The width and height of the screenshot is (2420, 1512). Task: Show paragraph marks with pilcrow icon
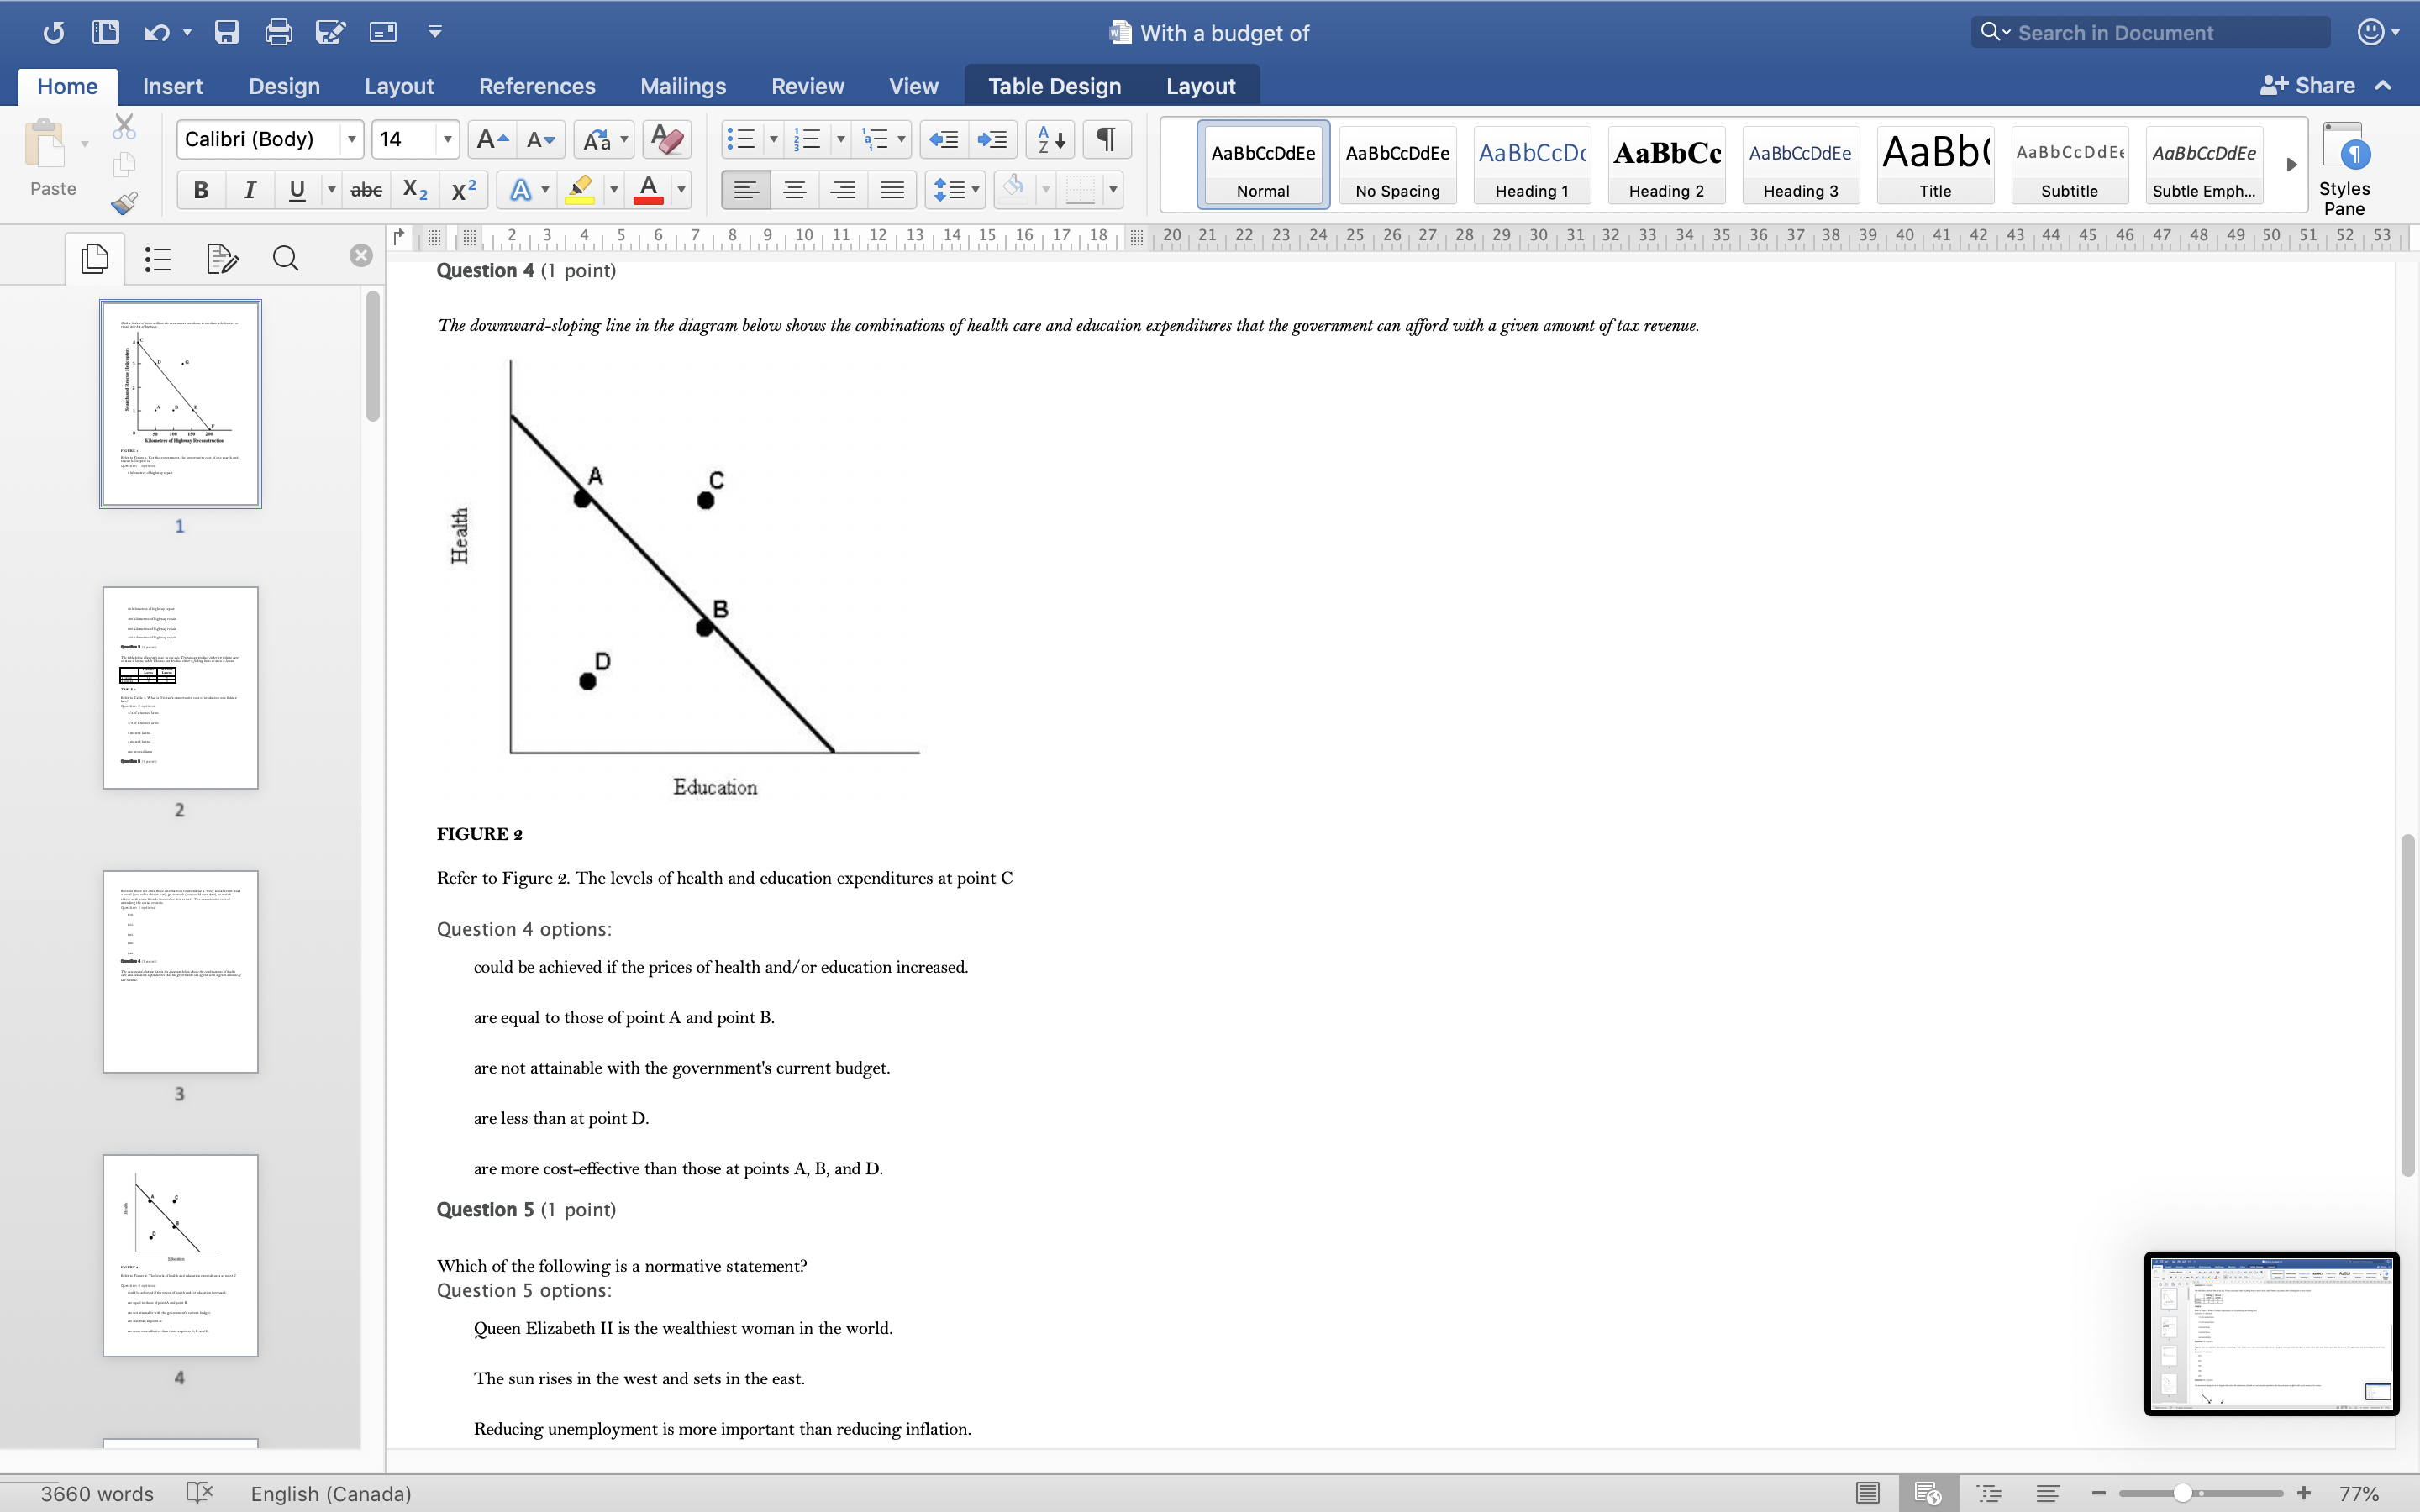[x=1106, y=139]
